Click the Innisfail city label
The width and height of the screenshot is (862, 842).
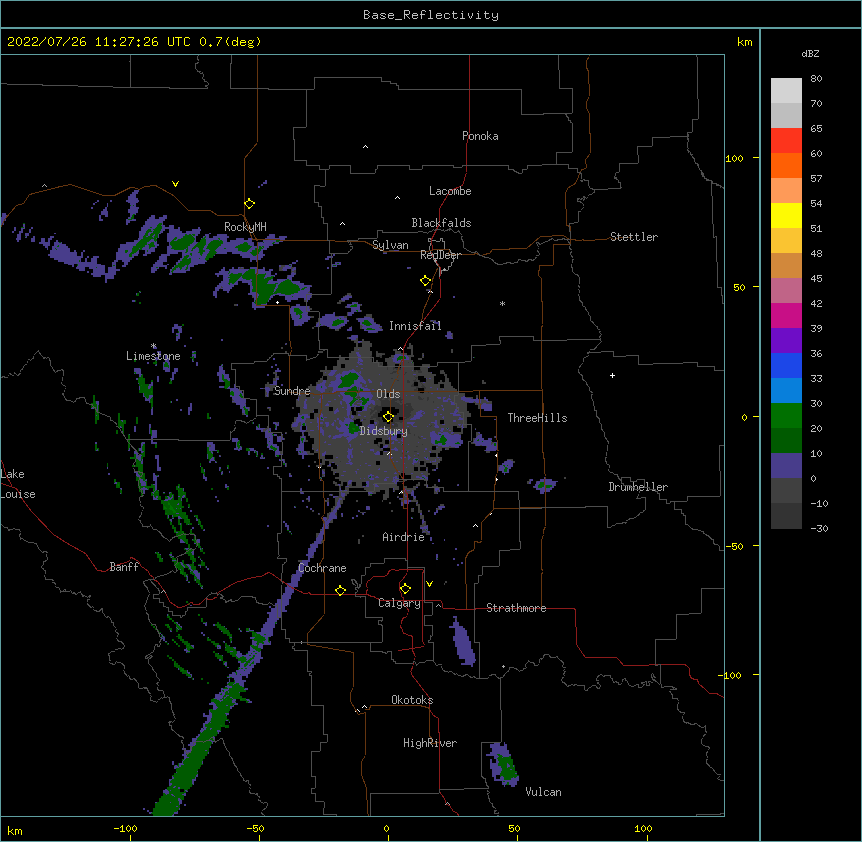(x=415, y=326)
